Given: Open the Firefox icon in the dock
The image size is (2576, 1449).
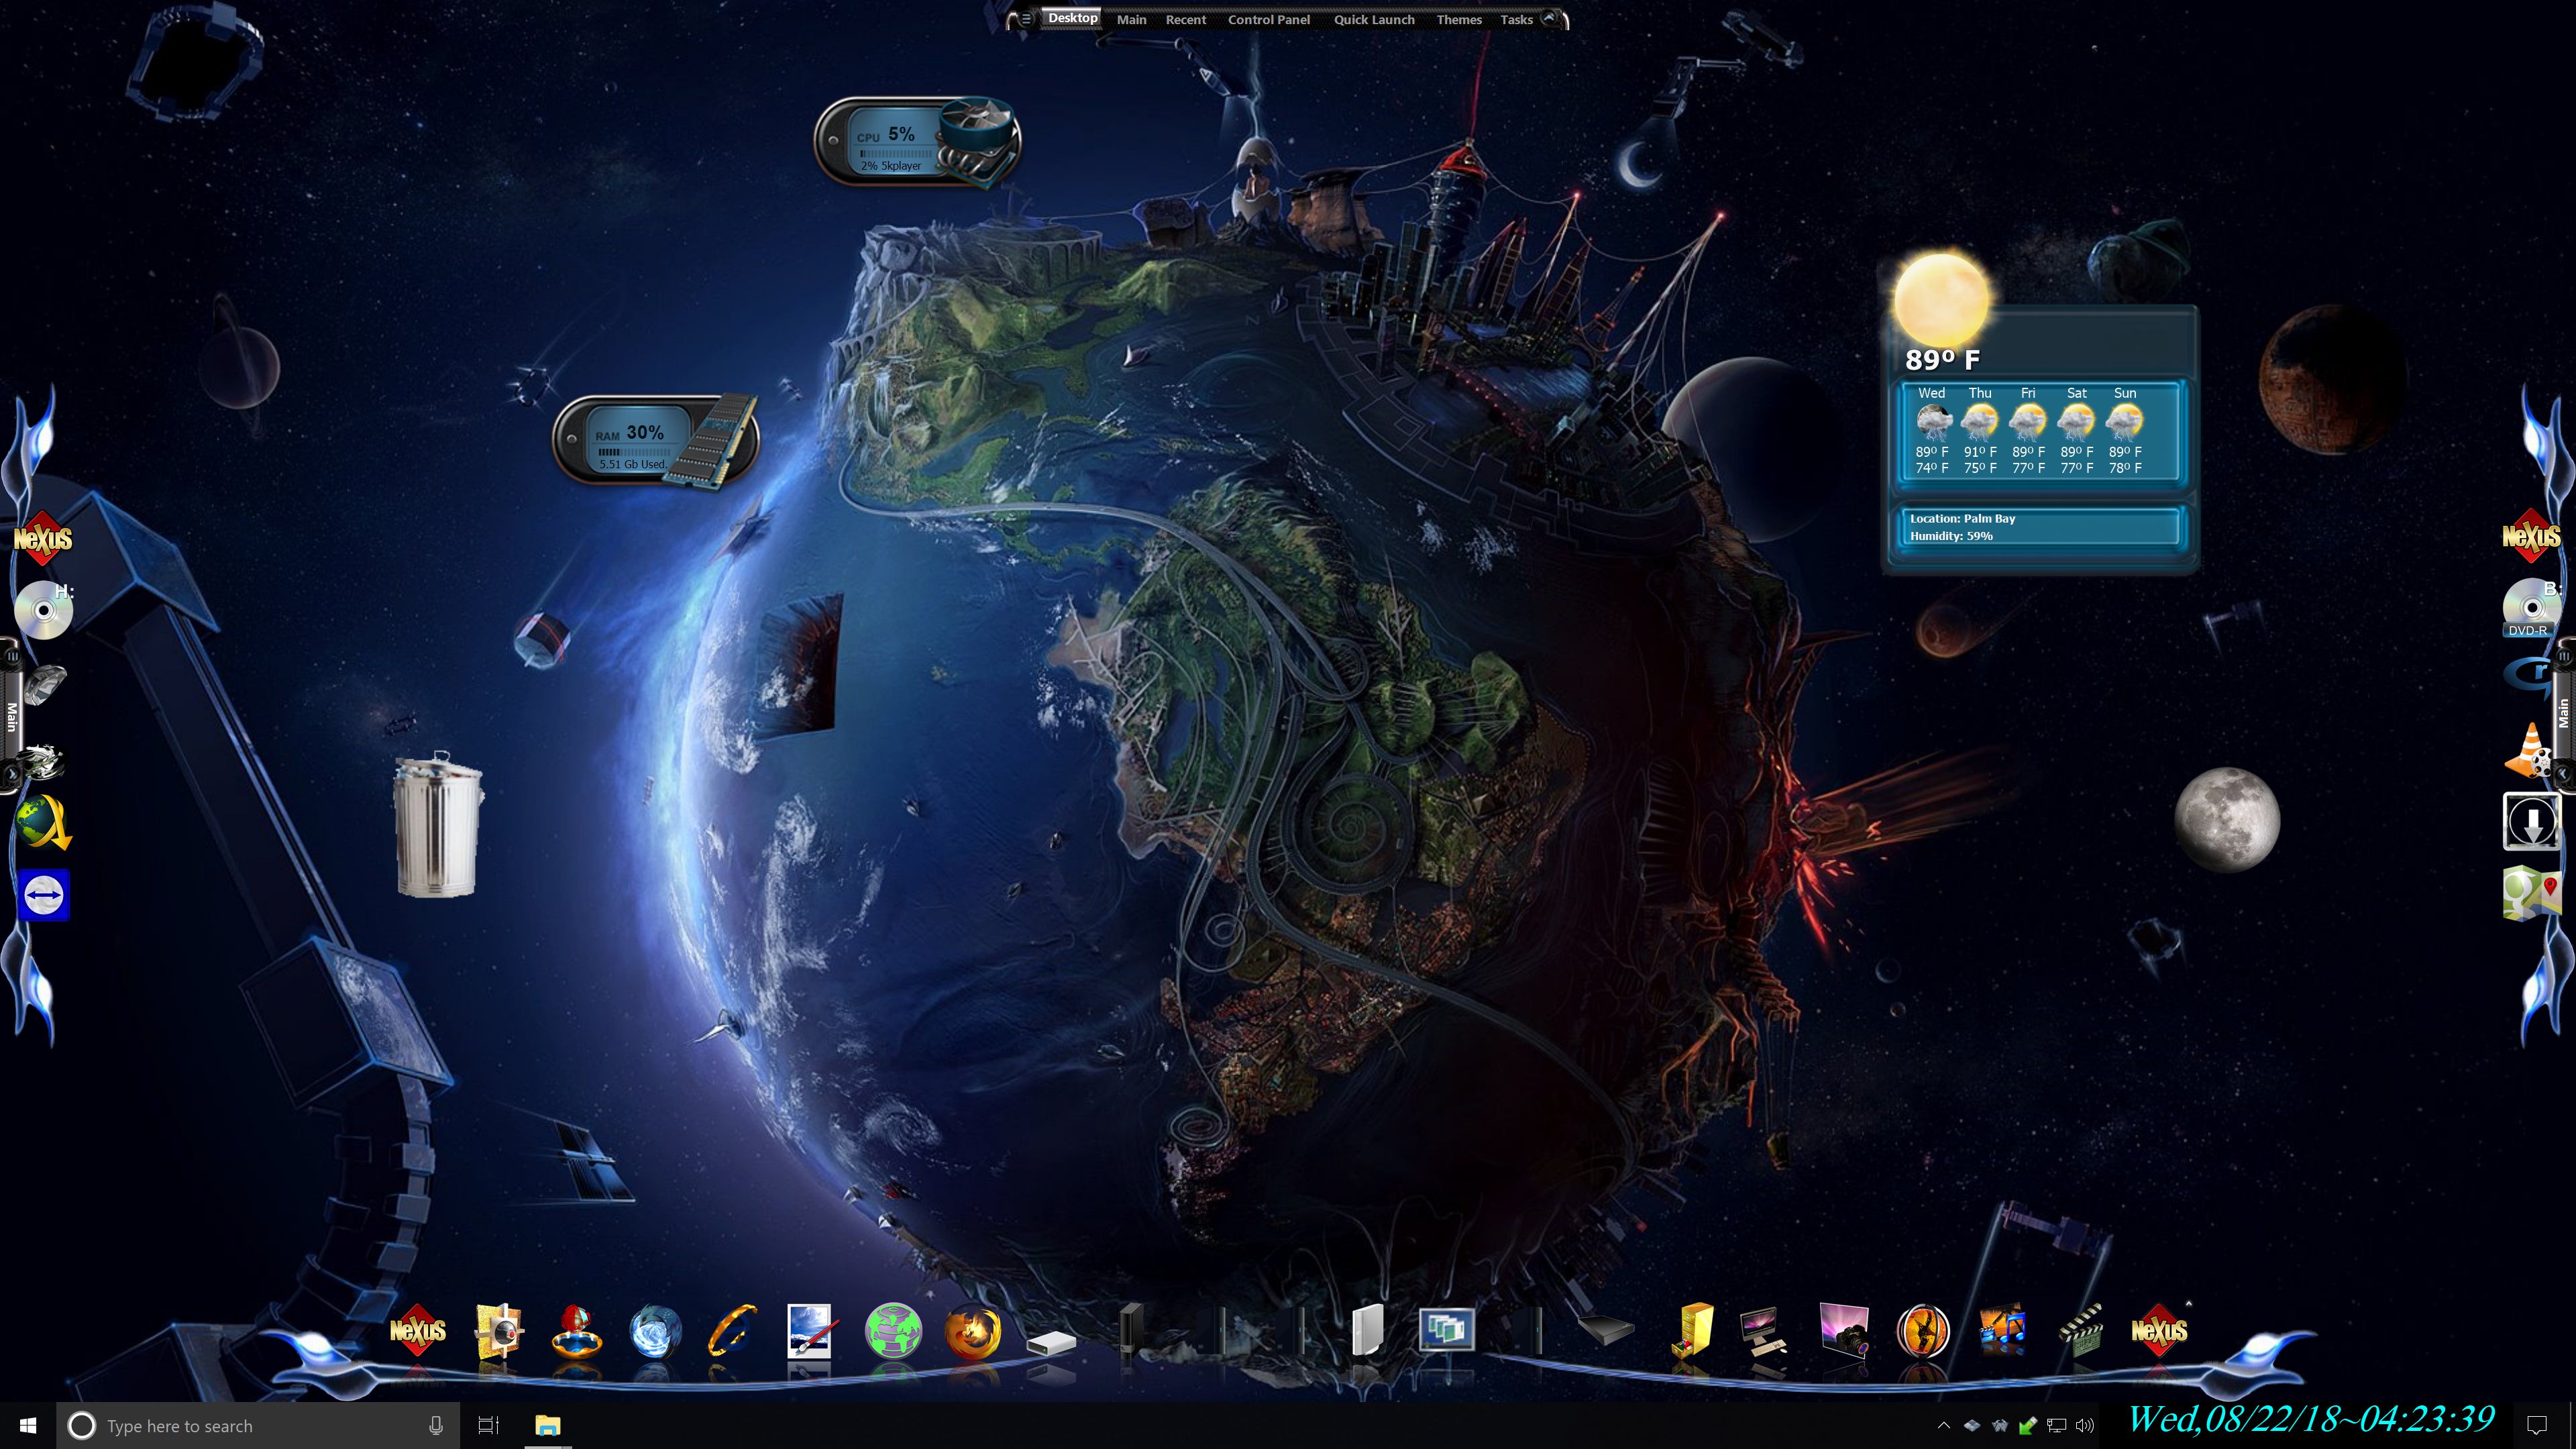Looking at the screenshot, I should click(x=972, y=1331).
